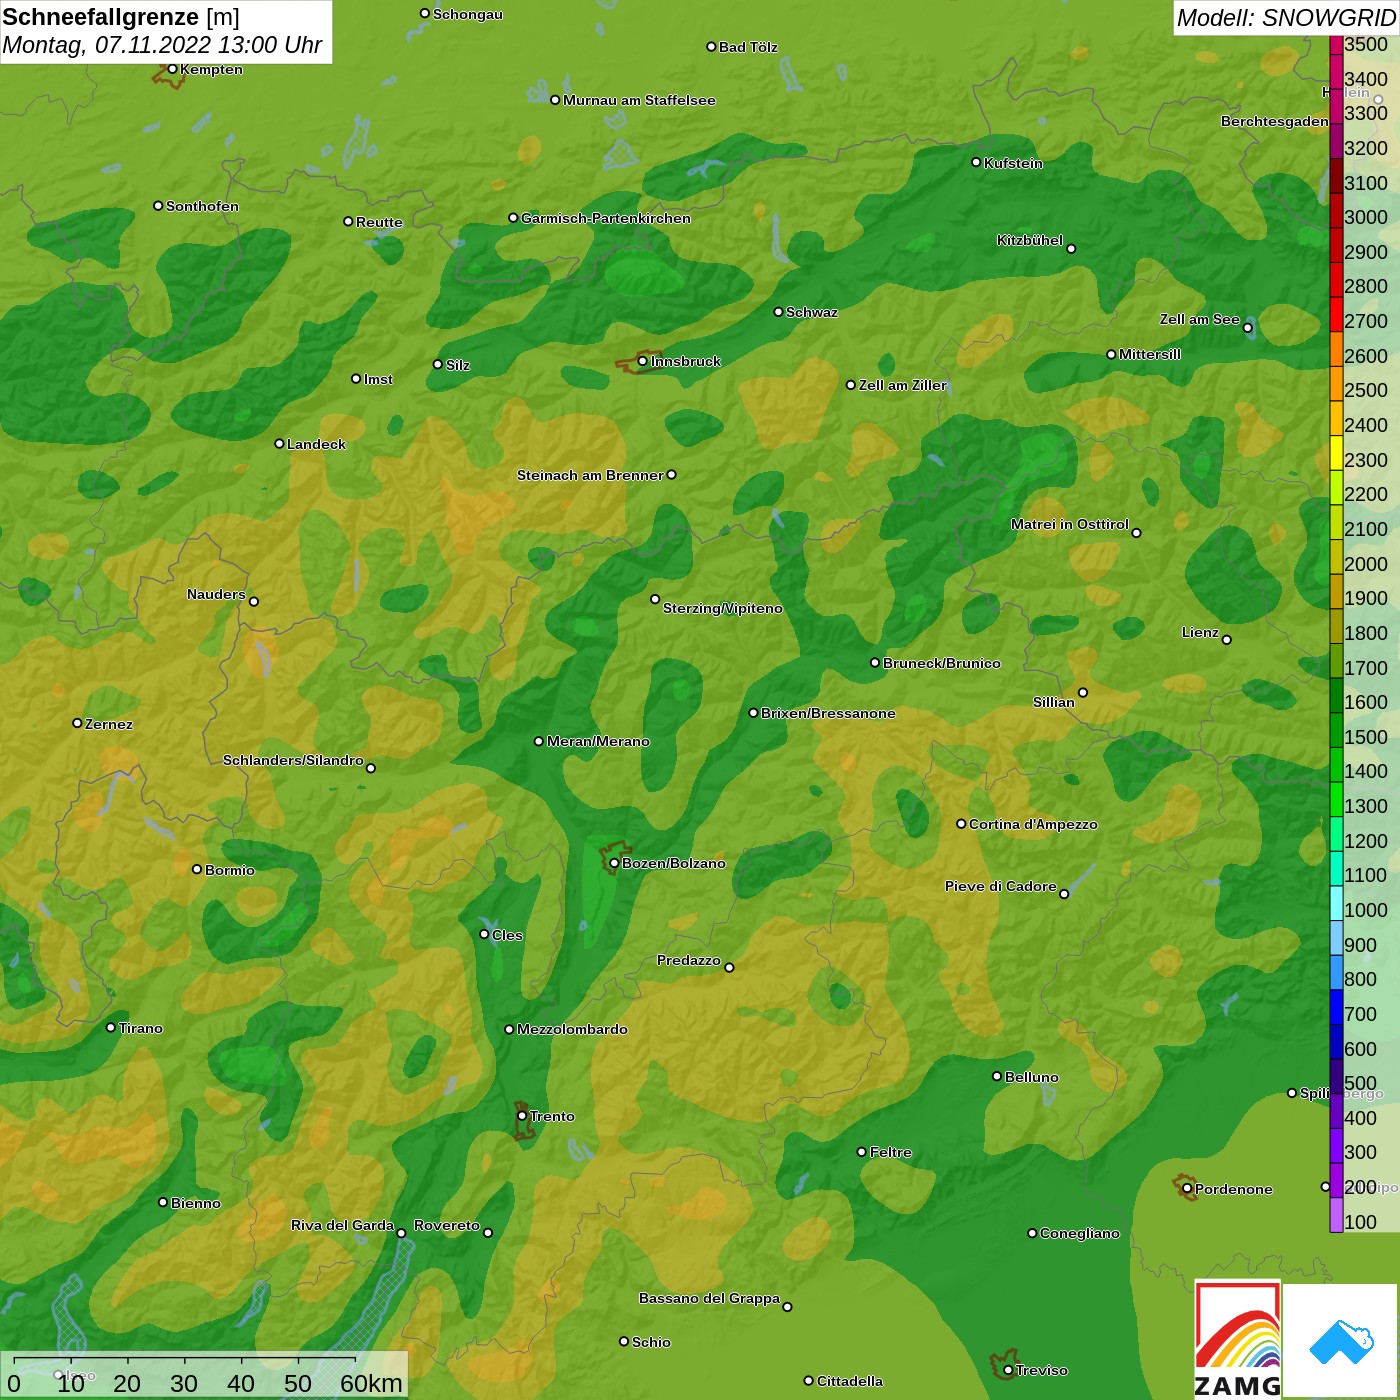Viewport: 1400px width, 1400px height.
Task: Click the Trento city marker dot
Action: (x=522, y=1116)
